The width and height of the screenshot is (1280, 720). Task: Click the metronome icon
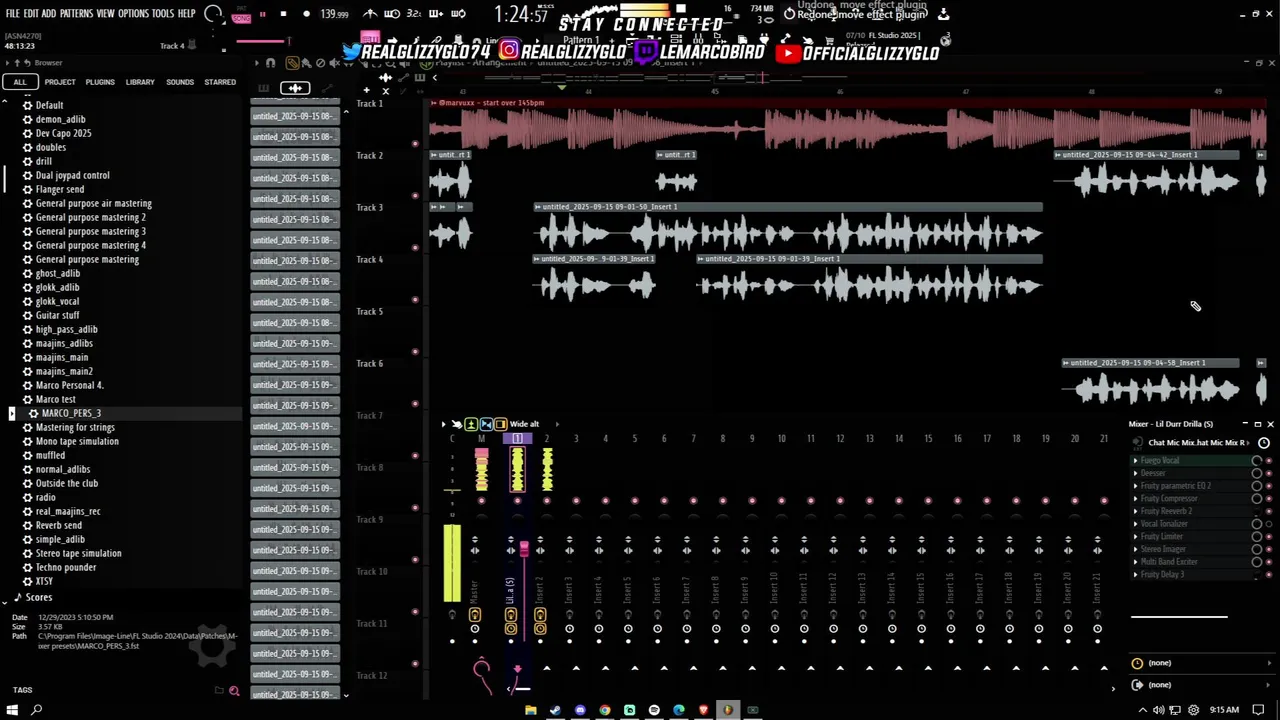(x=370, y=14)
